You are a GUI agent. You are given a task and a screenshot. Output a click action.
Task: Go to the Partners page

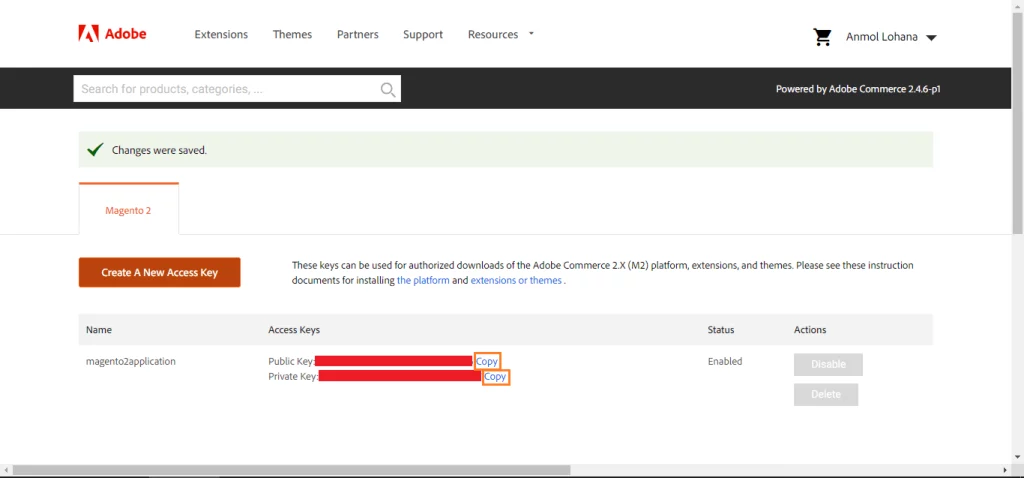tap(357, 35)
